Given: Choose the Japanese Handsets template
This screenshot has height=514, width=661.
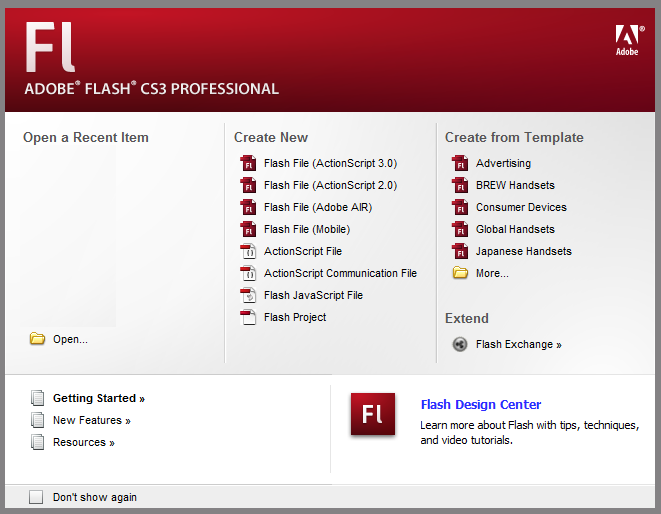Looking at the screenshot, I should pos(524,251).
